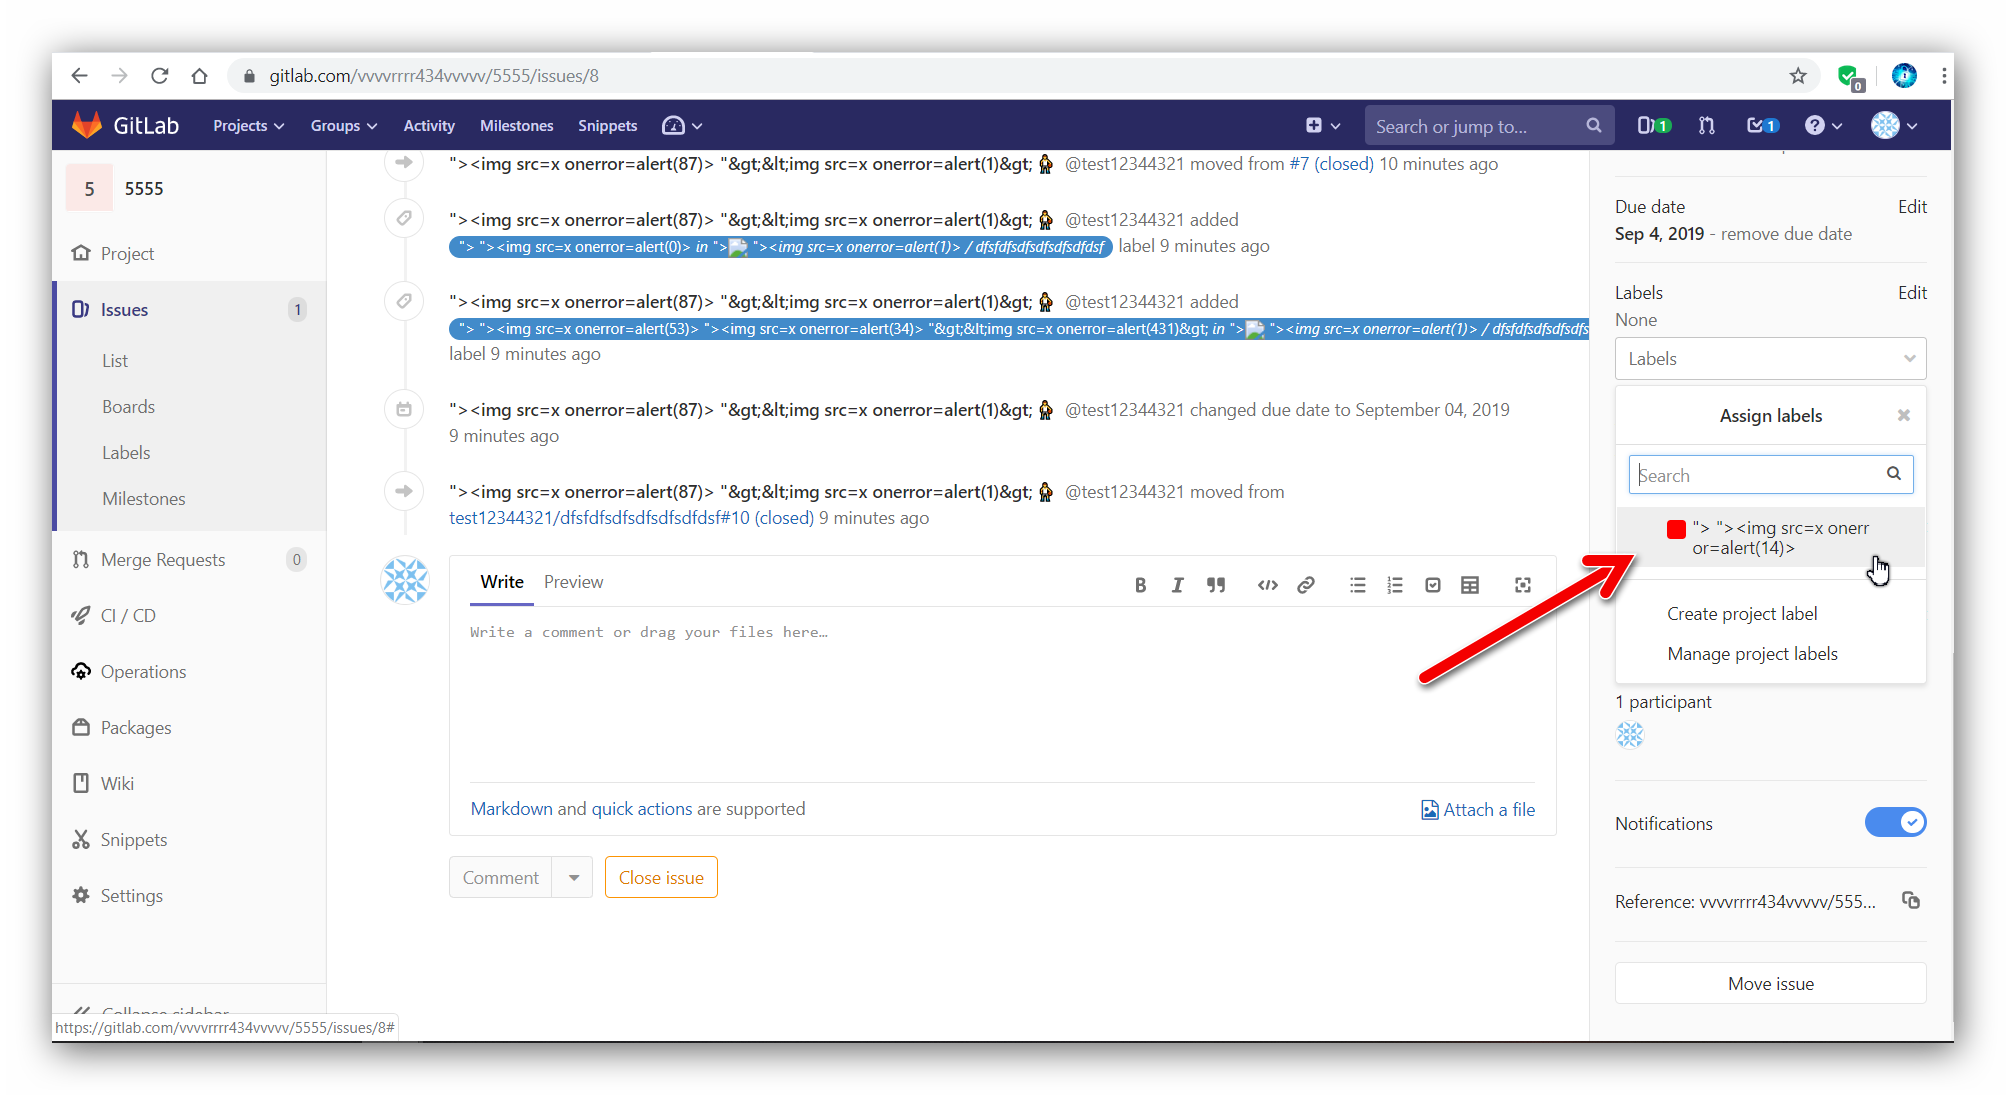Enter full-screen editor mode with the icon
This screenshot has width=2006, height=1095.
pos(1523,585)
